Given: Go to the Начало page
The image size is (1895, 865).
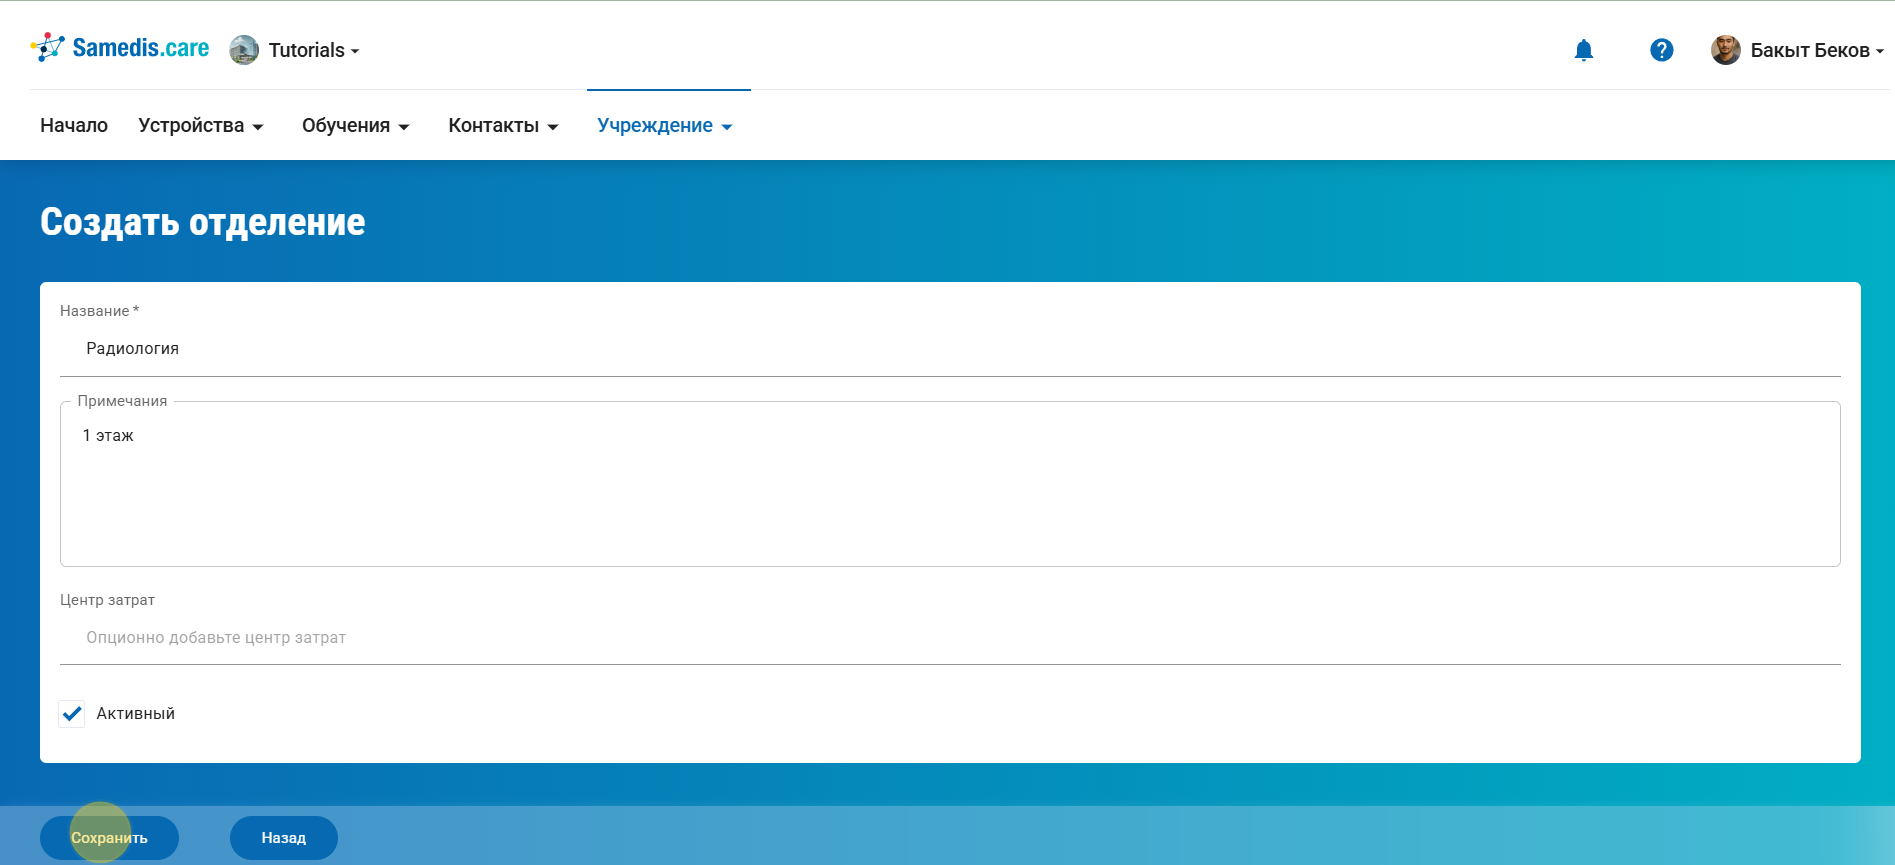Looking at the screenshot, I should click(x=74, y=125).
